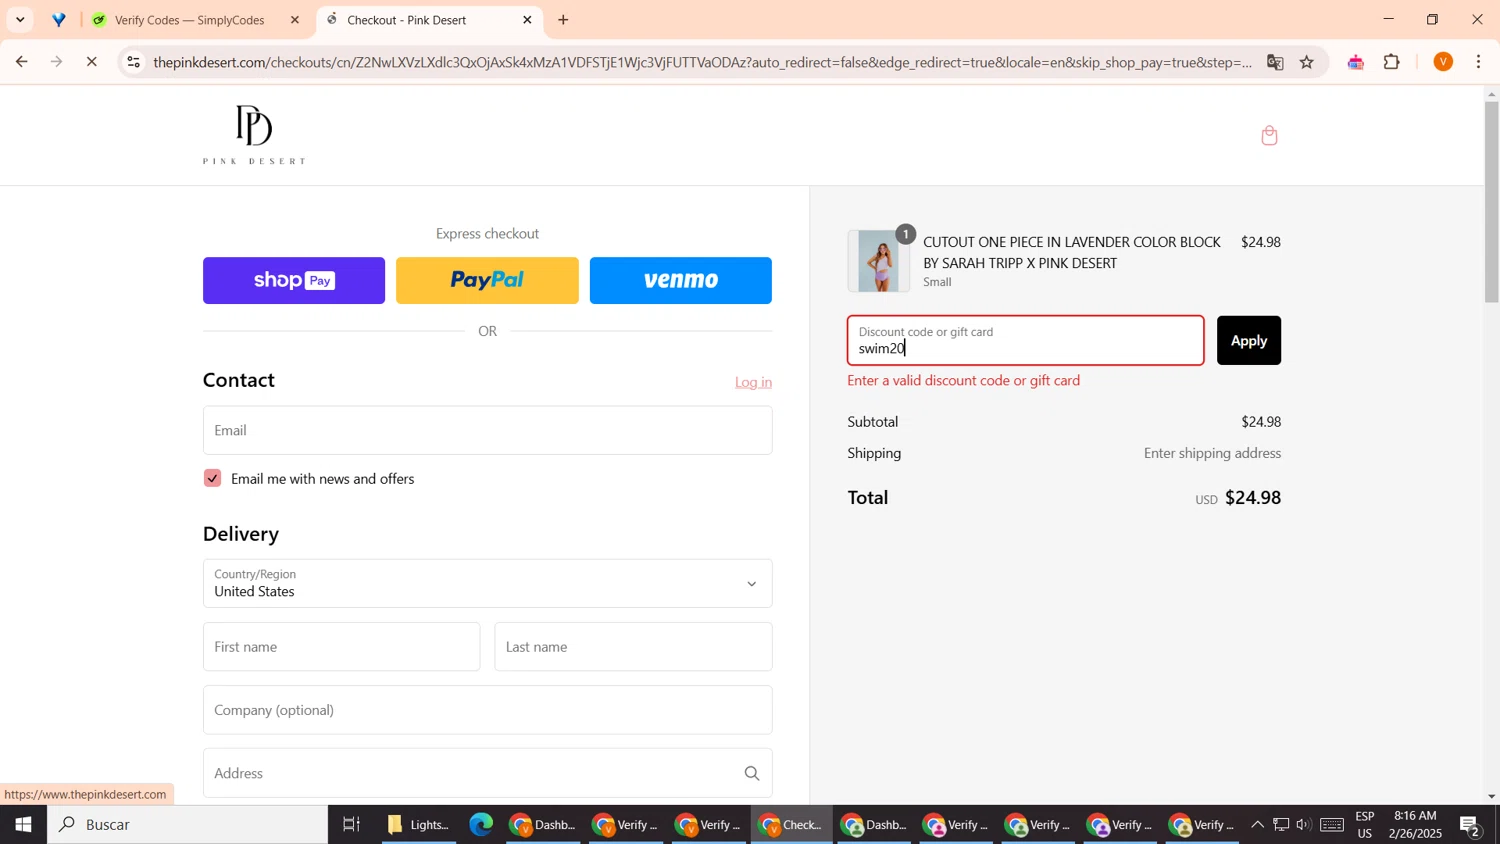The image size is (1500, 844).
Task: Switch to the Check... Chrome taskbar window
Action: 791,825
